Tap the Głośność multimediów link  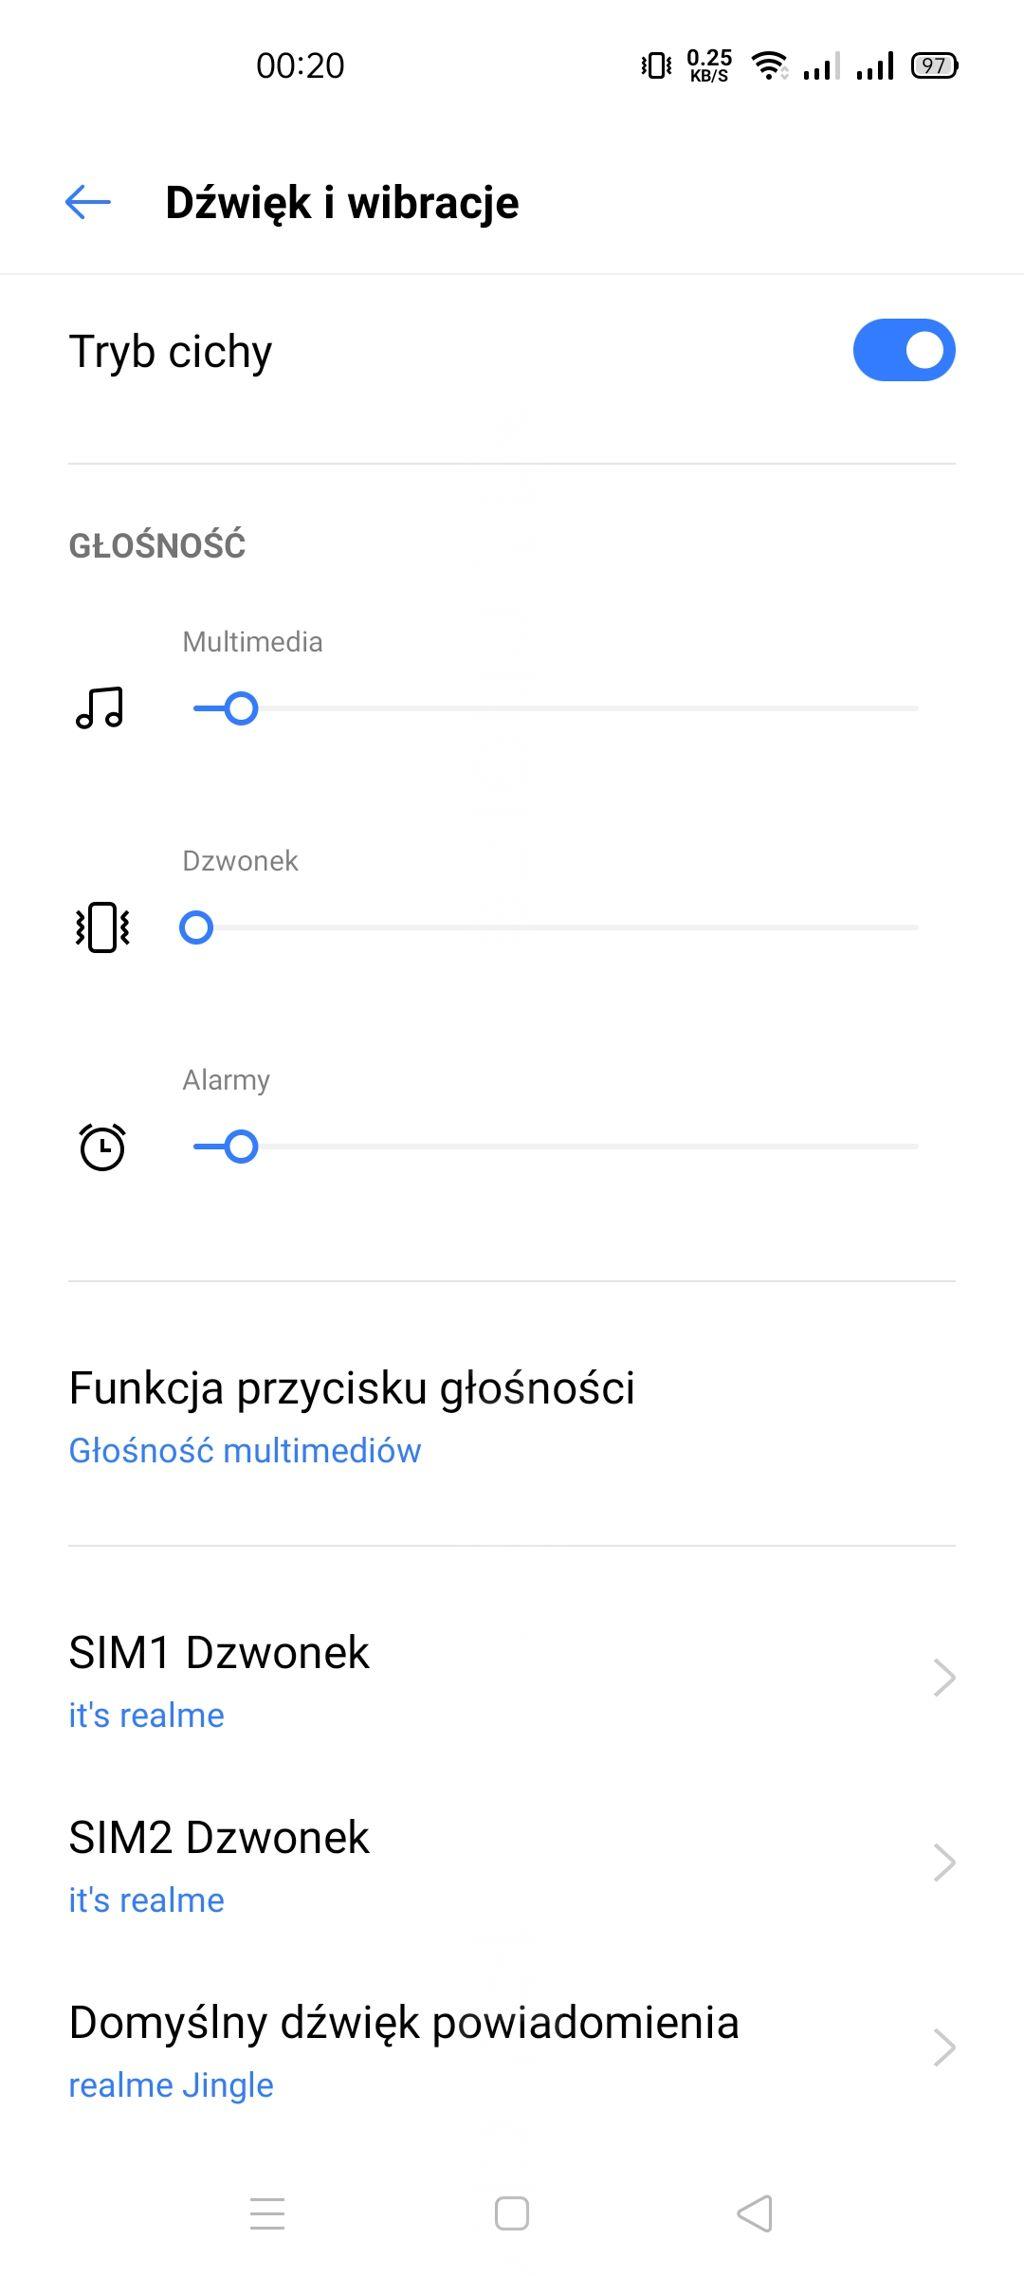245,1451
